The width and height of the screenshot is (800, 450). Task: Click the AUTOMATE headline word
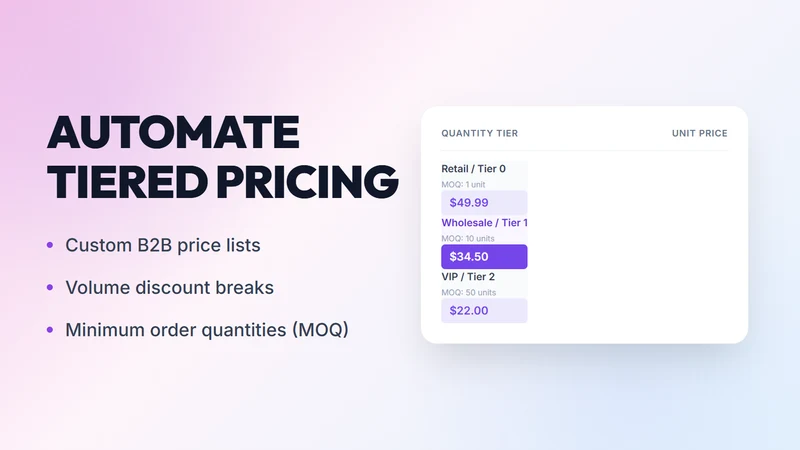pyautogui.click(x=173, y=132)
